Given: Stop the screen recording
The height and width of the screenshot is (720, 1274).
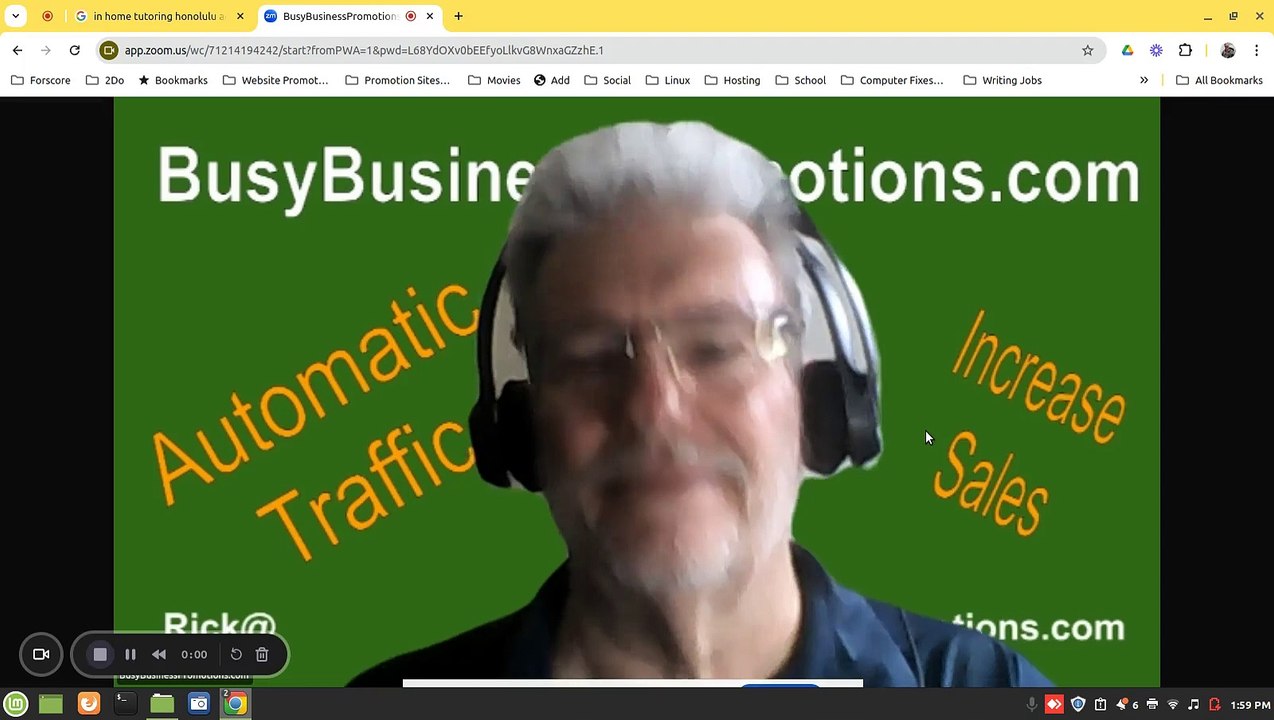Looking at the screenshot, I should (100, 655).
